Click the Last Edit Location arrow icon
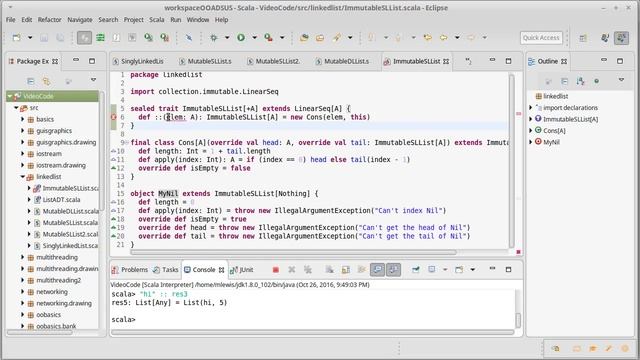 [427, 38]
